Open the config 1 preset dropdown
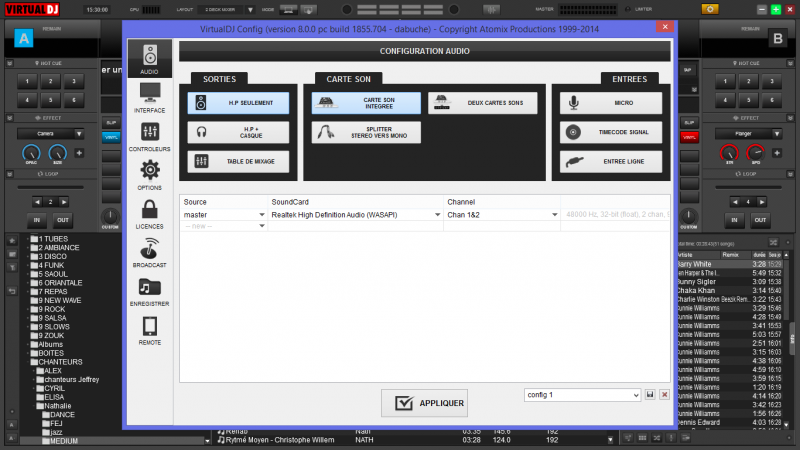This screenshot has height=450, width=800. click(582, 395)
